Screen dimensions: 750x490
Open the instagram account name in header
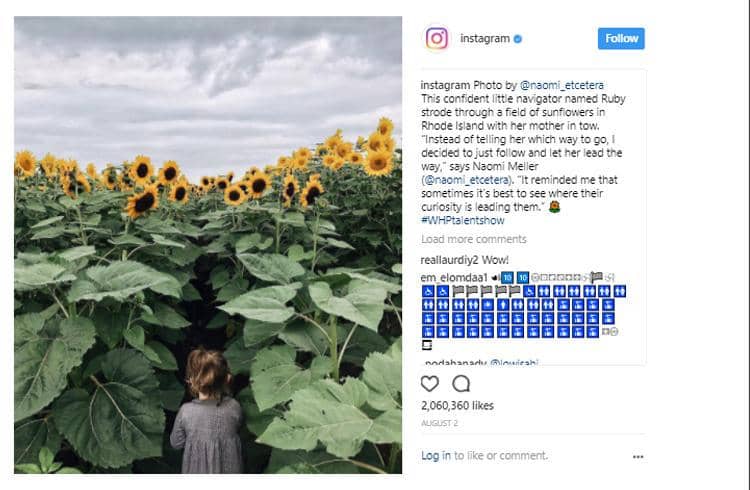tap(485, 39)
